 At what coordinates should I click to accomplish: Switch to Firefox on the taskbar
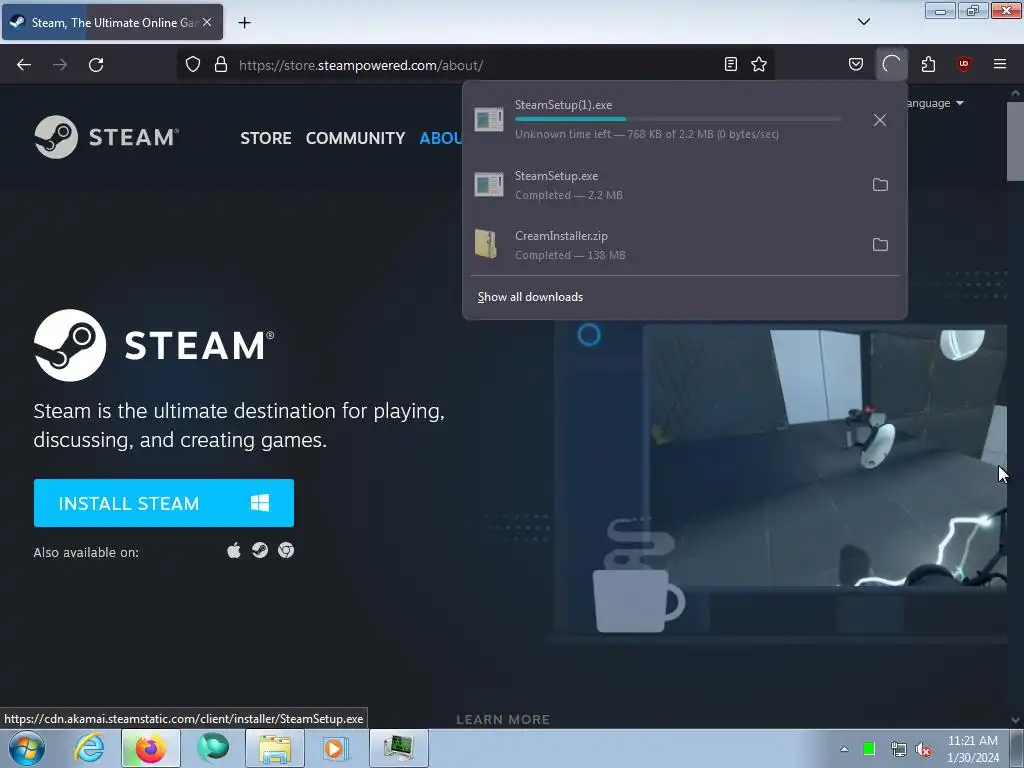point(150,748)
